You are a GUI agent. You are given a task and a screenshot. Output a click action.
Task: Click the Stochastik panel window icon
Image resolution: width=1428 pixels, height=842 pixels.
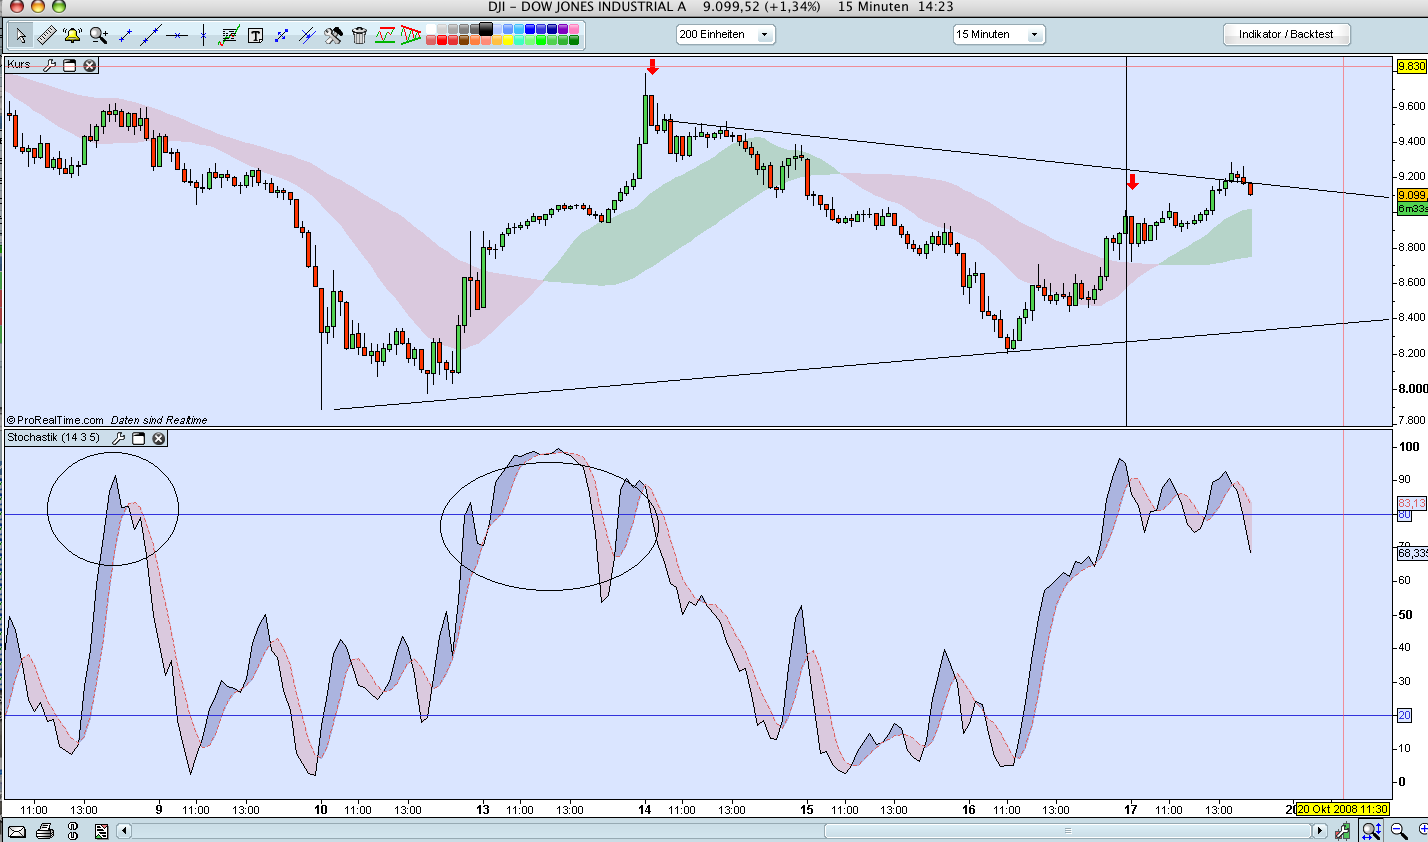point(139,438)
